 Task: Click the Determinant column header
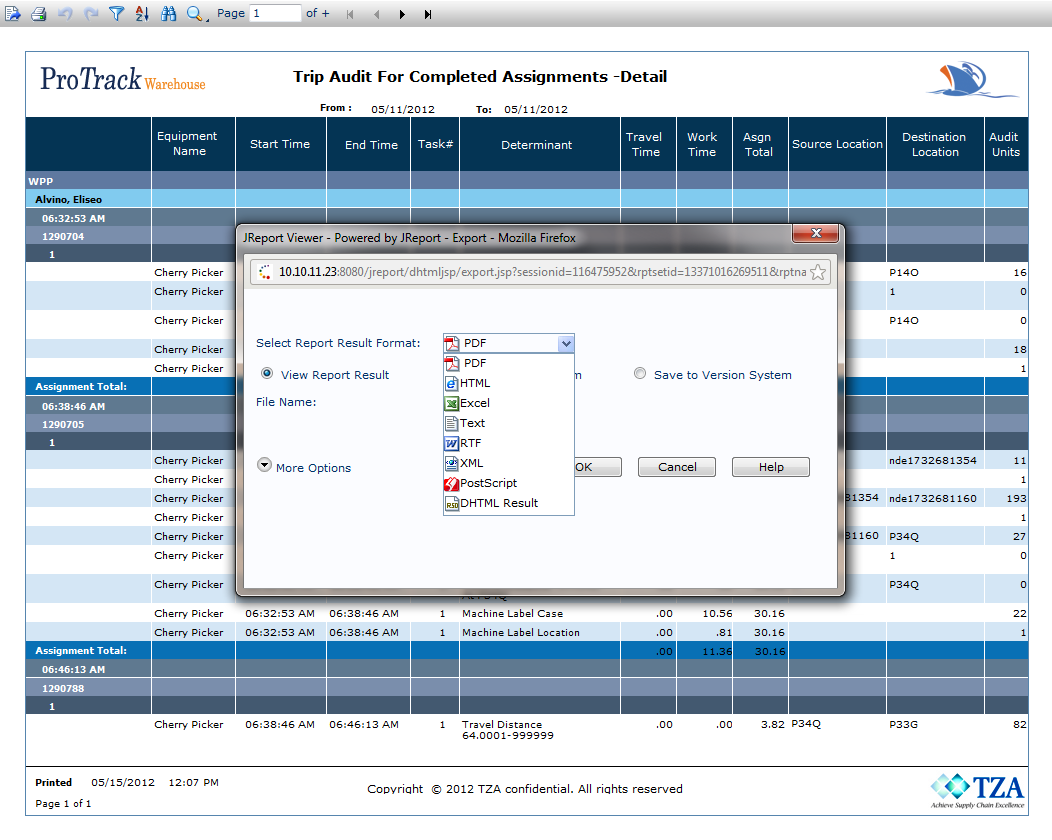[540, 144]
